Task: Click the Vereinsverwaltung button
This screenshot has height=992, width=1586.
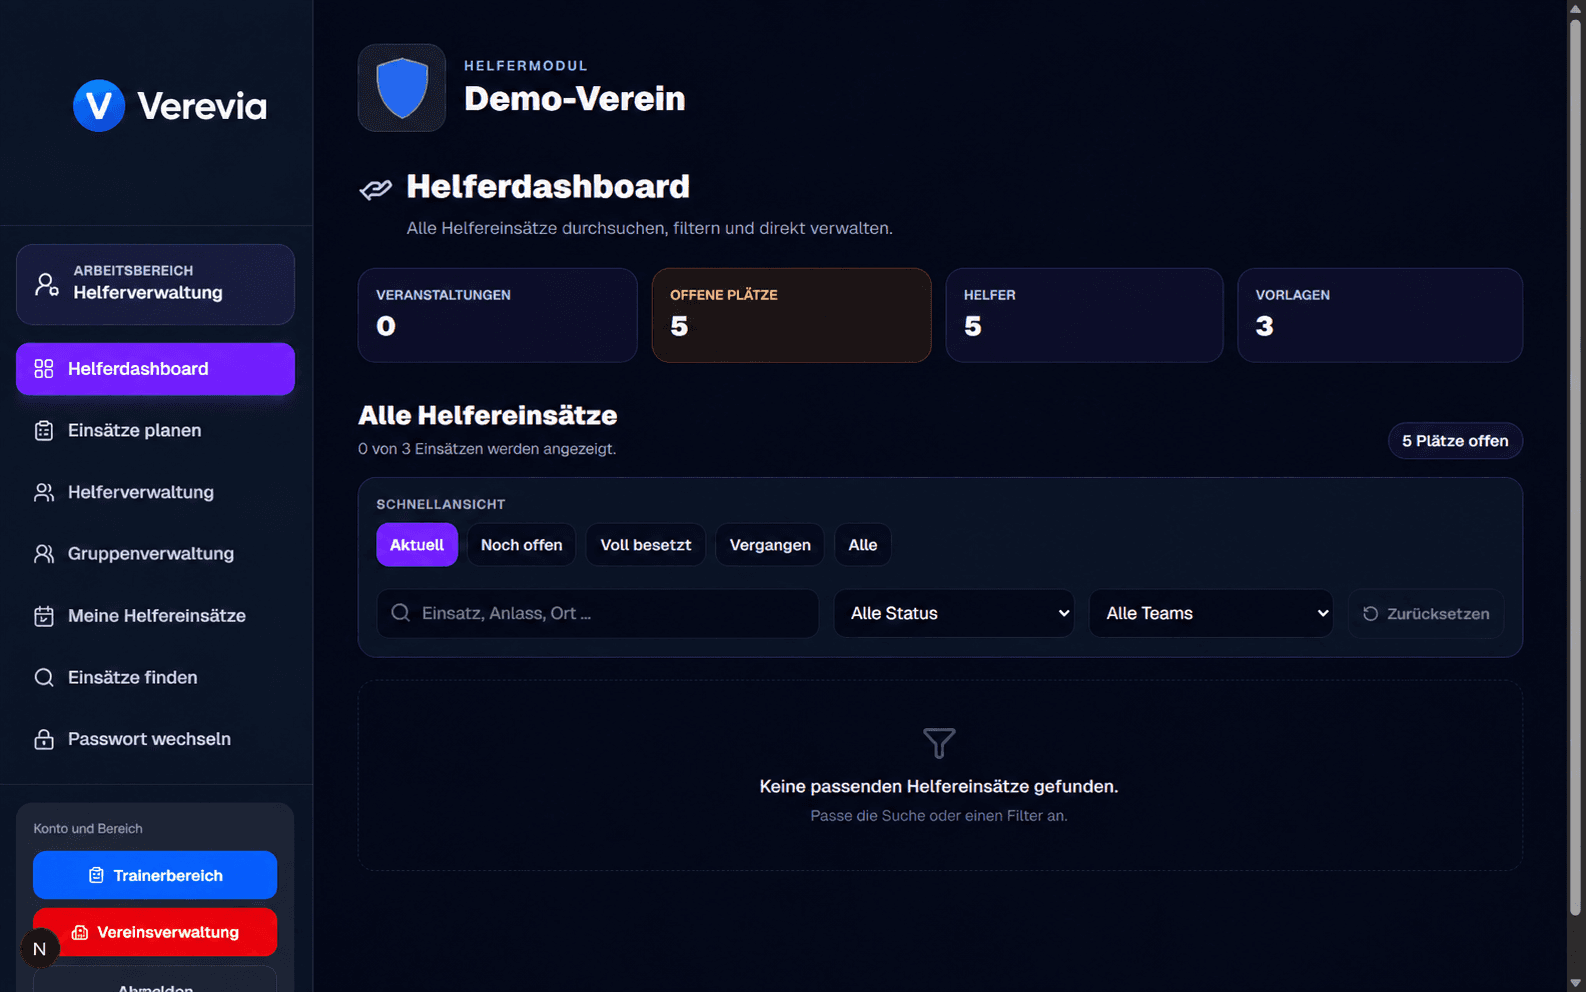Action: coord(155,932)
